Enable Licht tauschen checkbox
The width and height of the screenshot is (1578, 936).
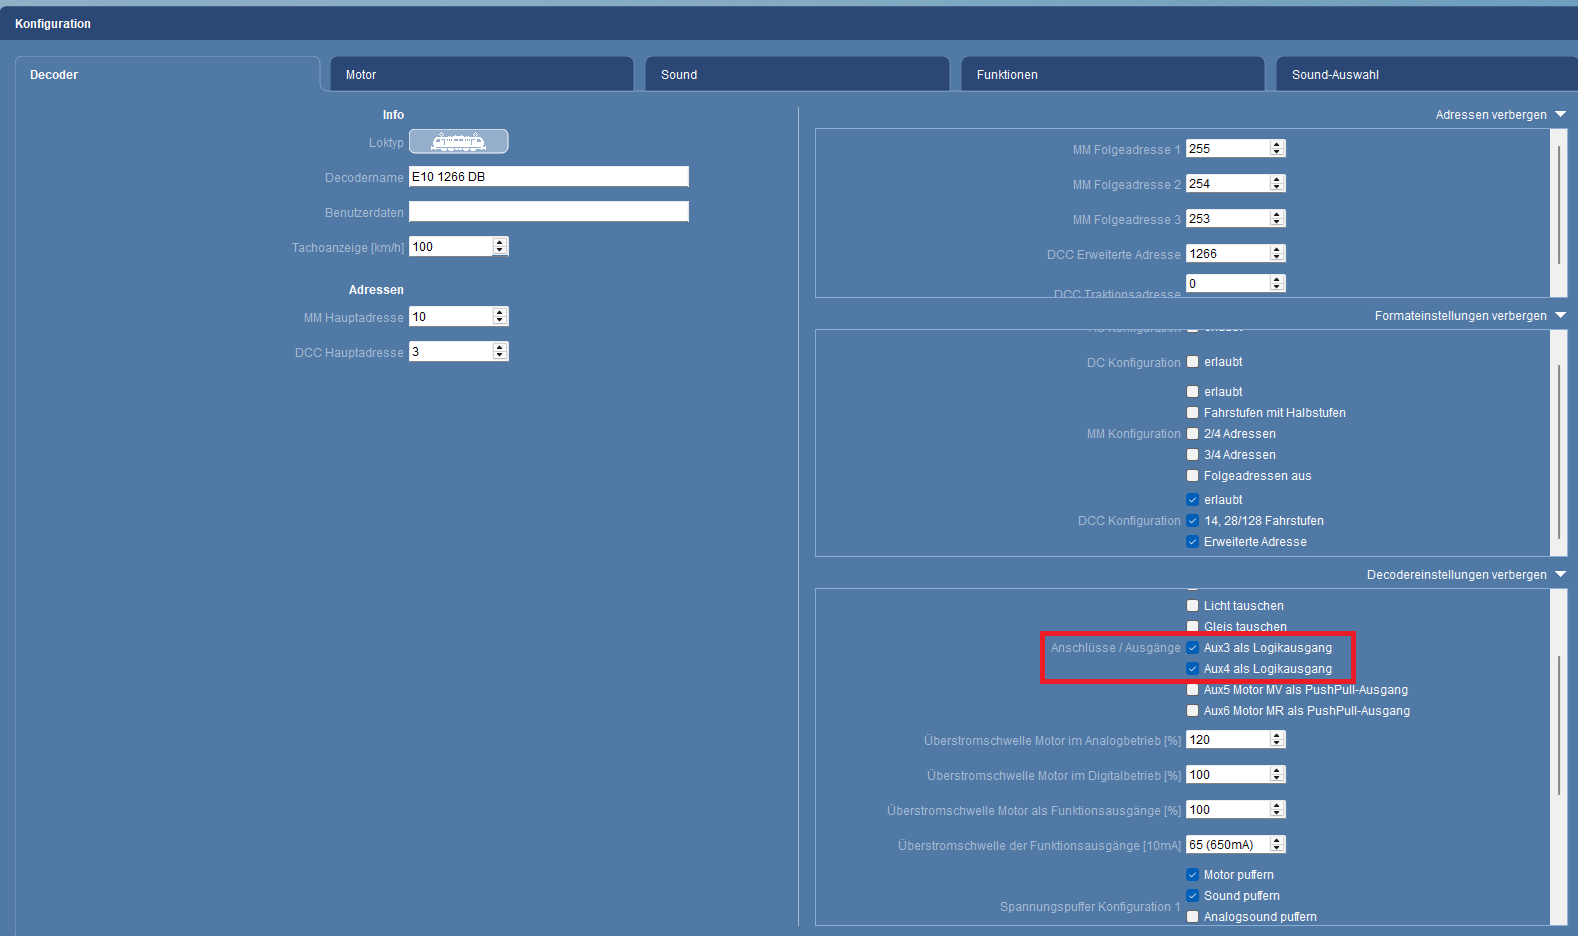(1192, 606)
